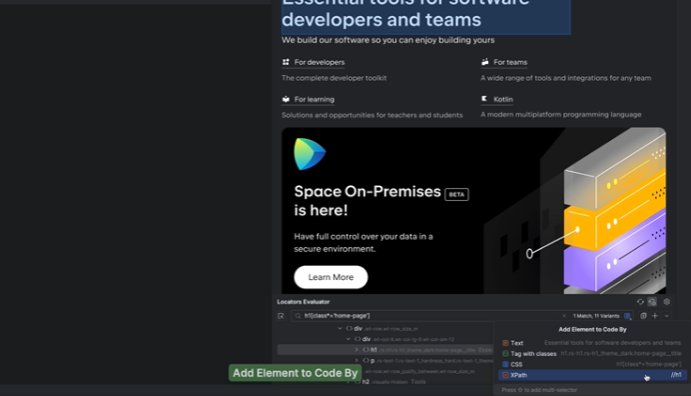This screenshot has height=396, width=691.
Task: Click the Learn More button
Action: [x=331, y=277]
